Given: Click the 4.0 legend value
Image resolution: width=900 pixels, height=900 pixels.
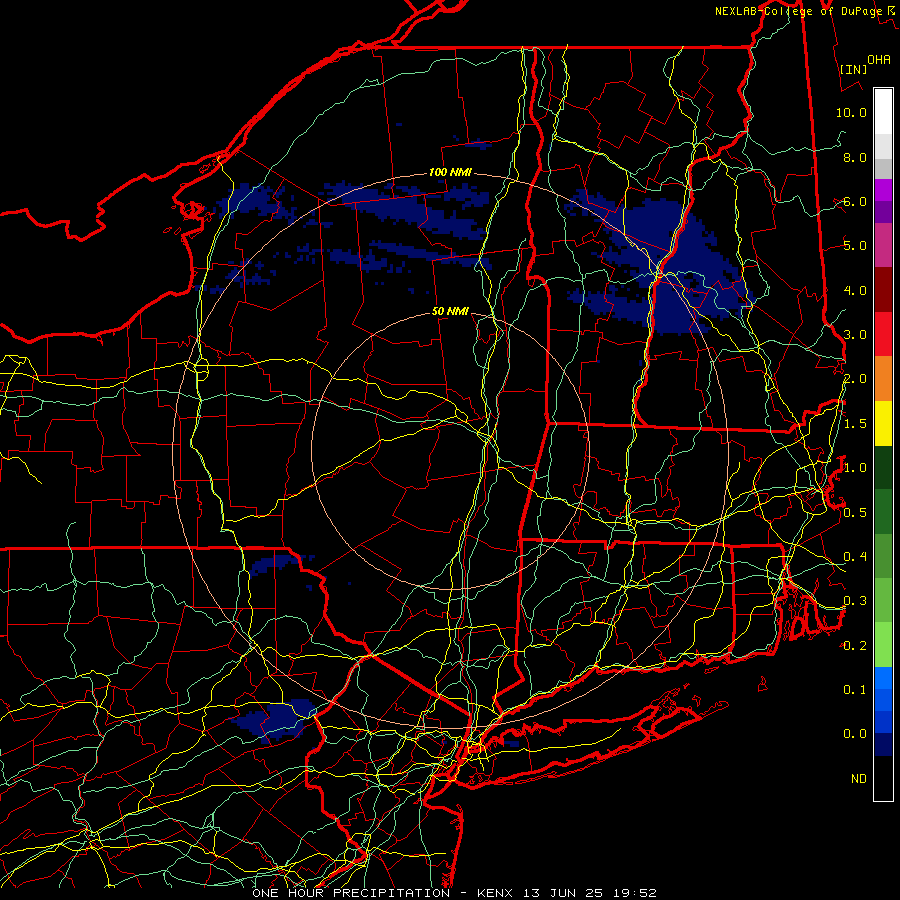Looking at the screenshot, I should 855,290.
